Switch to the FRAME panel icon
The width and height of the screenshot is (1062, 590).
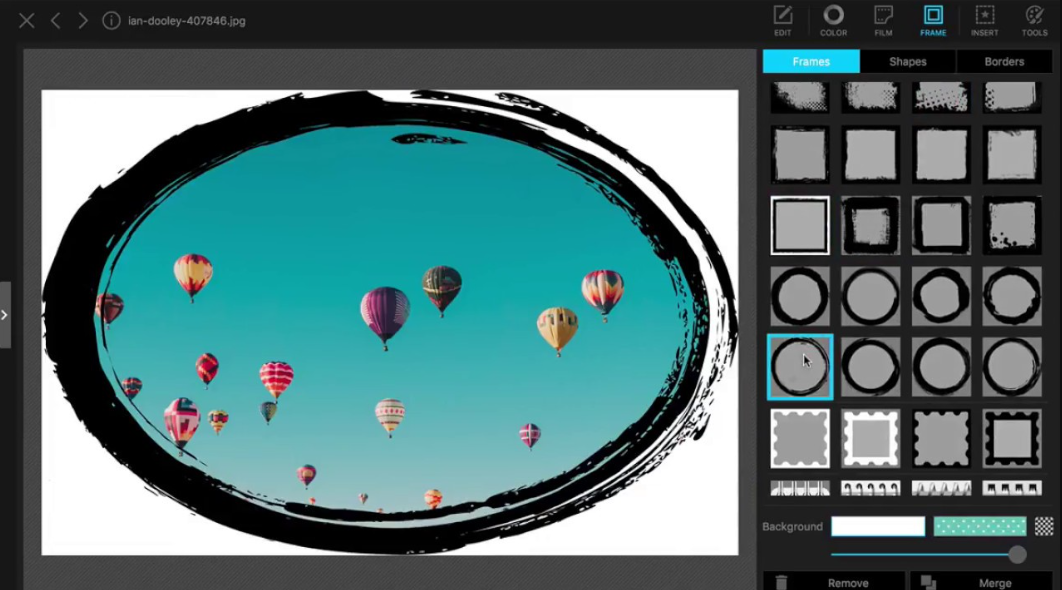point(932,20)
